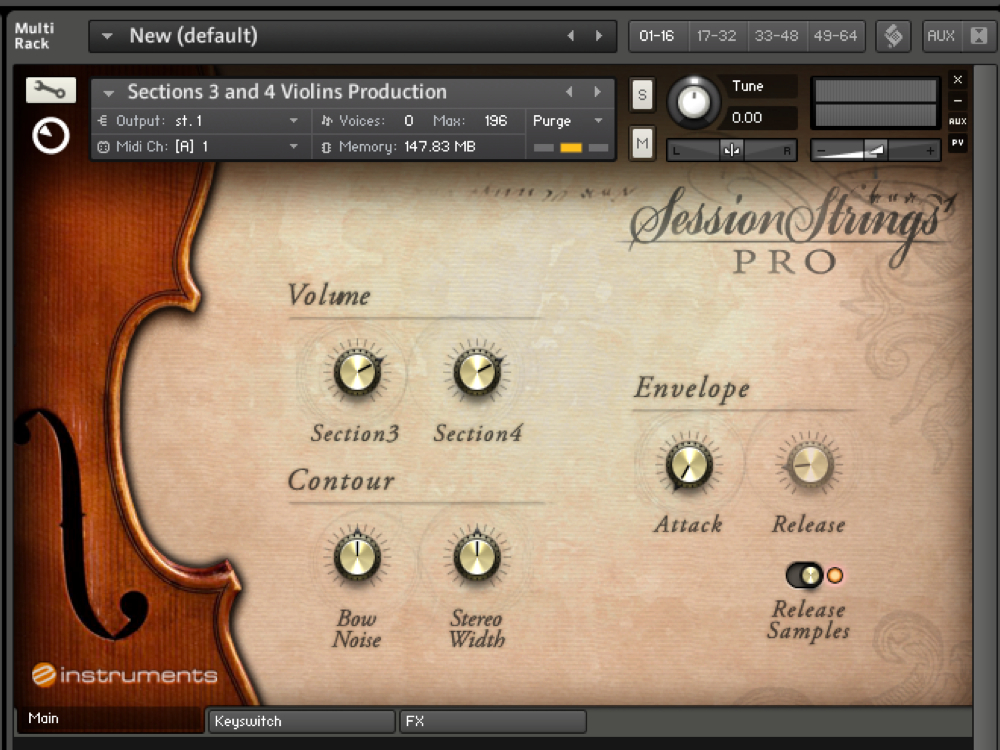
Task: Select rack page 33-48
Action: (x=777, y=36)
